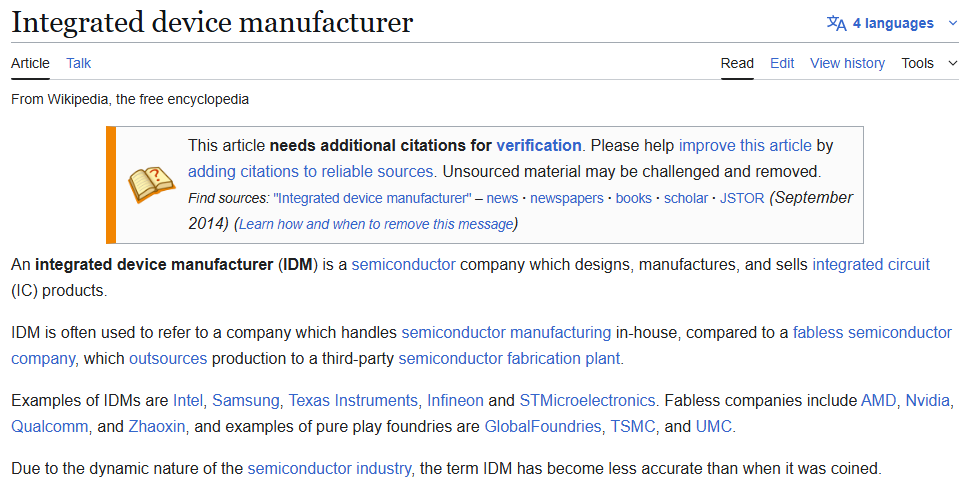This screenshot has height=504, width=976.
Task: Go to the Texas Instruments article
Action: tap(353, 400)
